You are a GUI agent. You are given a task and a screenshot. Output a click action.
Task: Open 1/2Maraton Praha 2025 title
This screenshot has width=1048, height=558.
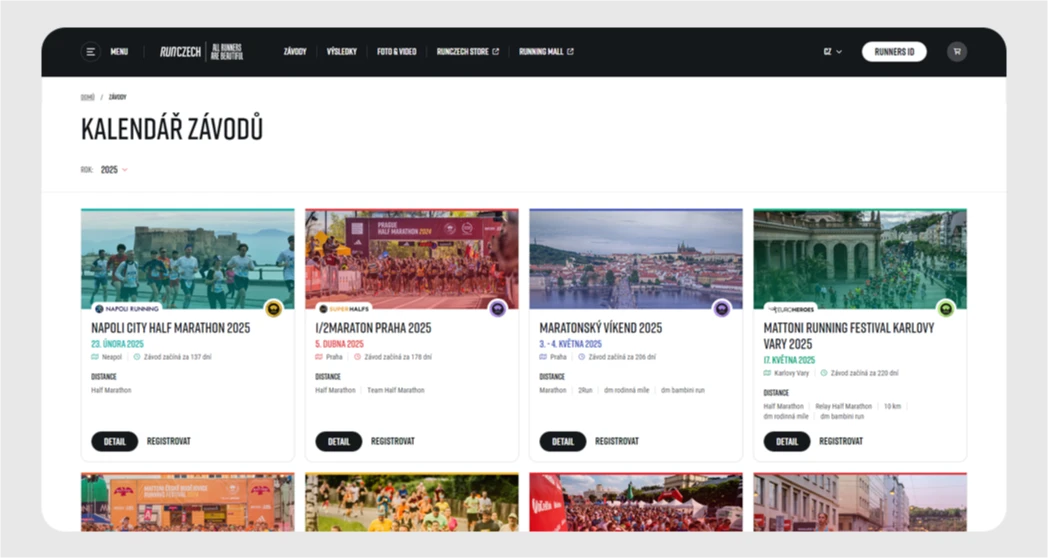point(373,328)
